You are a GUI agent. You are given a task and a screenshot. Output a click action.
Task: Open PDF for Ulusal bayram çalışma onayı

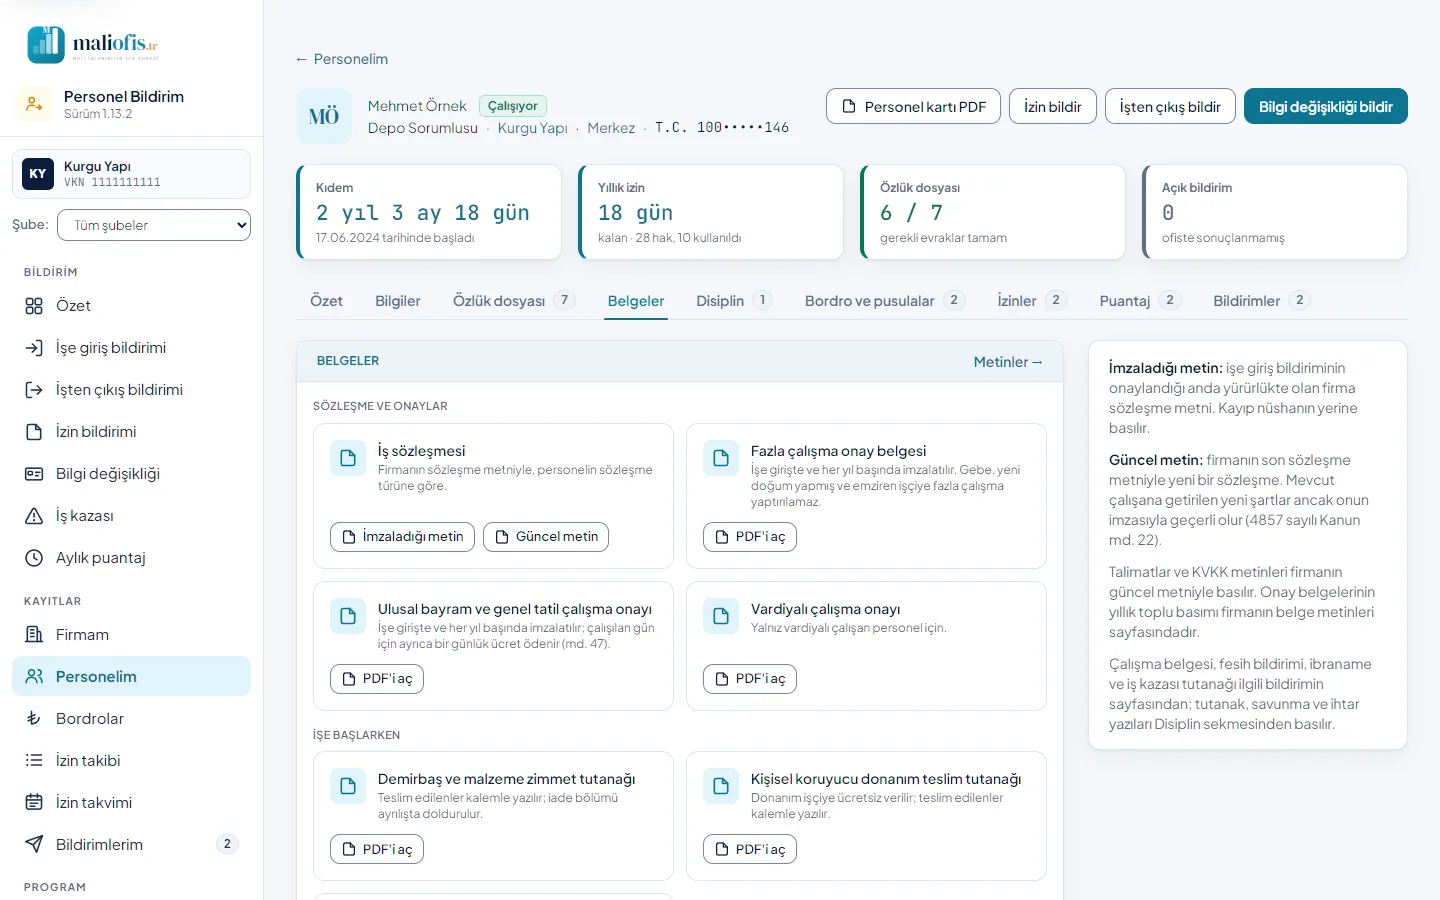point(377,679)
